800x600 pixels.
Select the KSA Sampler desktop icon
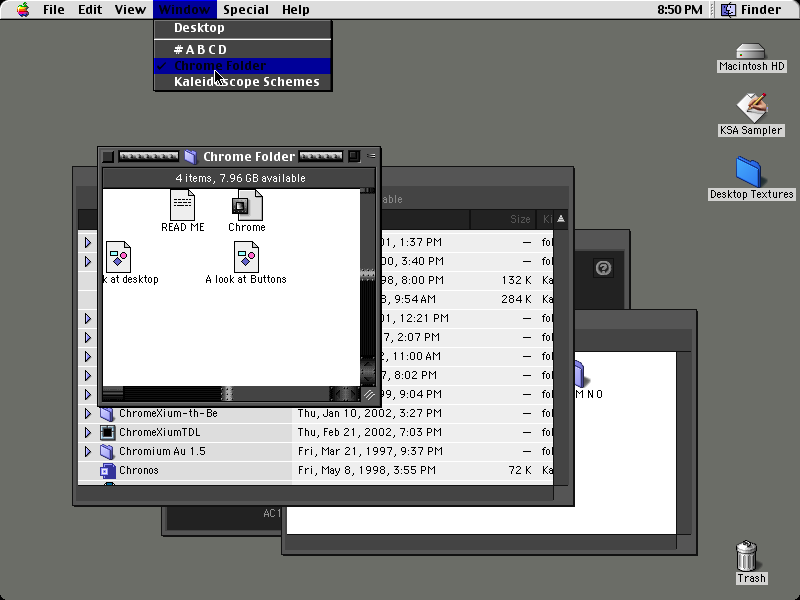pyautogui.click(x=751, y=107)
